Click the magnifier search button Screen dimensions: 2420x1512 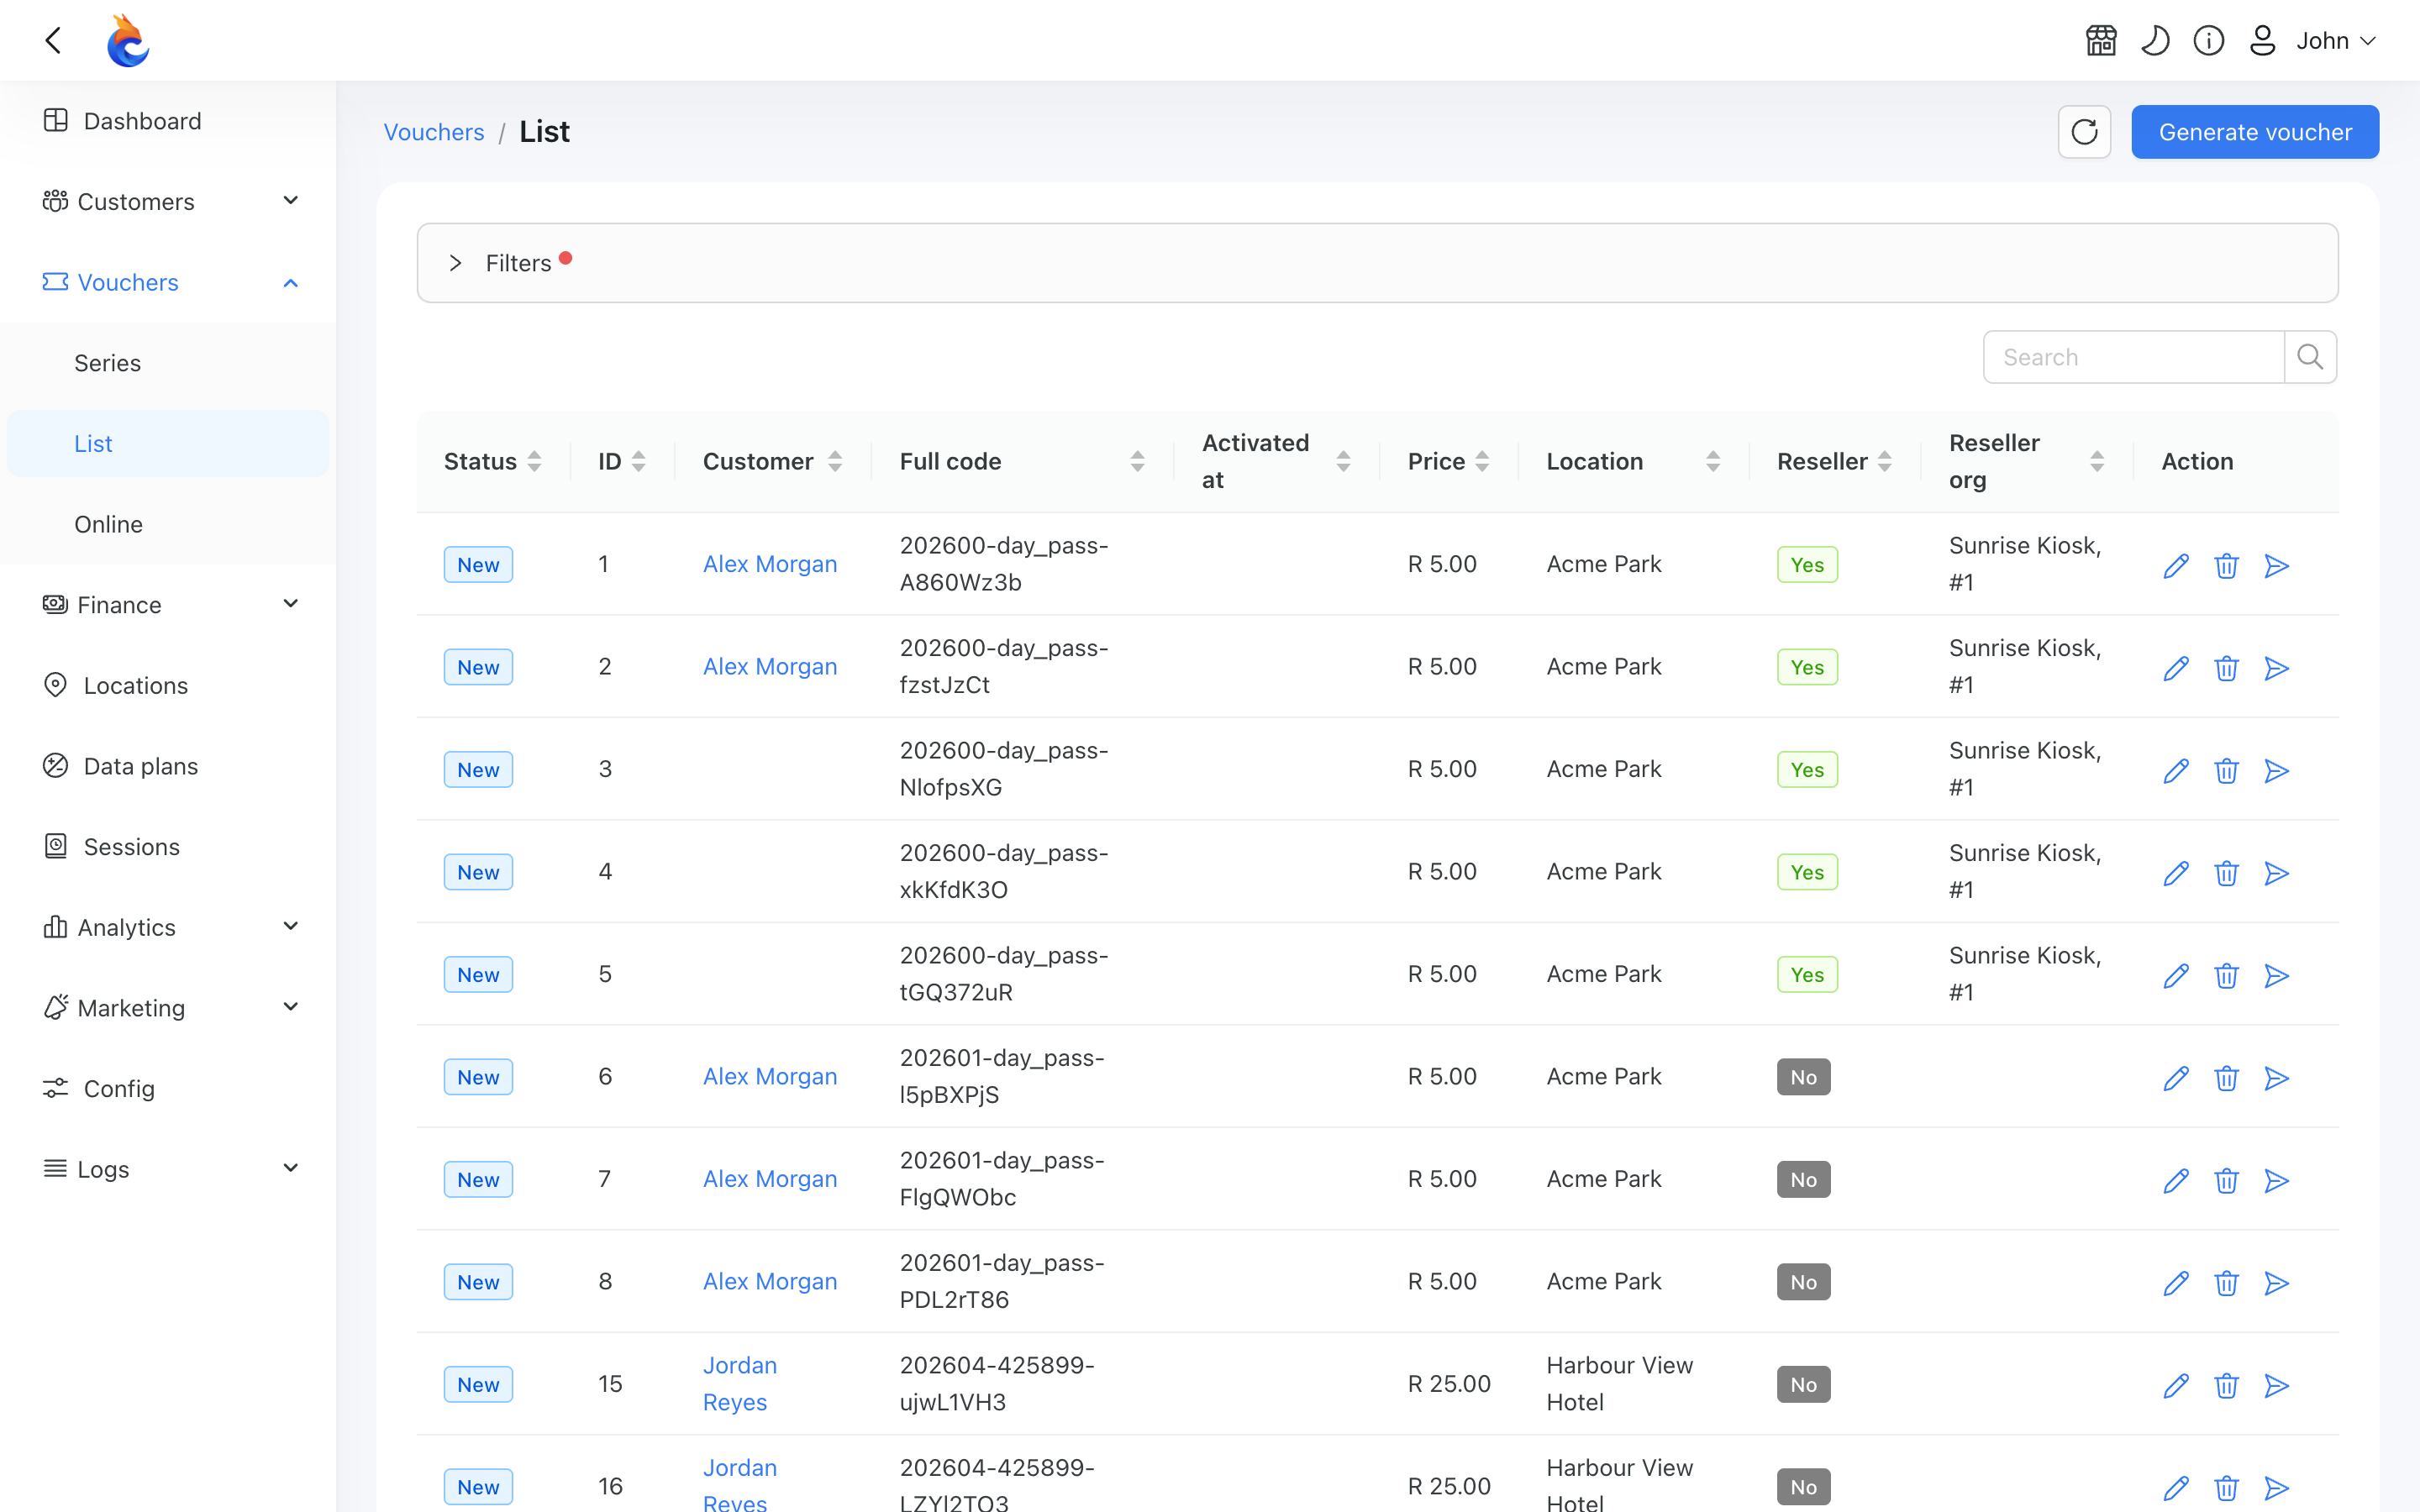pyautogui.click(x=2310, y=357)
